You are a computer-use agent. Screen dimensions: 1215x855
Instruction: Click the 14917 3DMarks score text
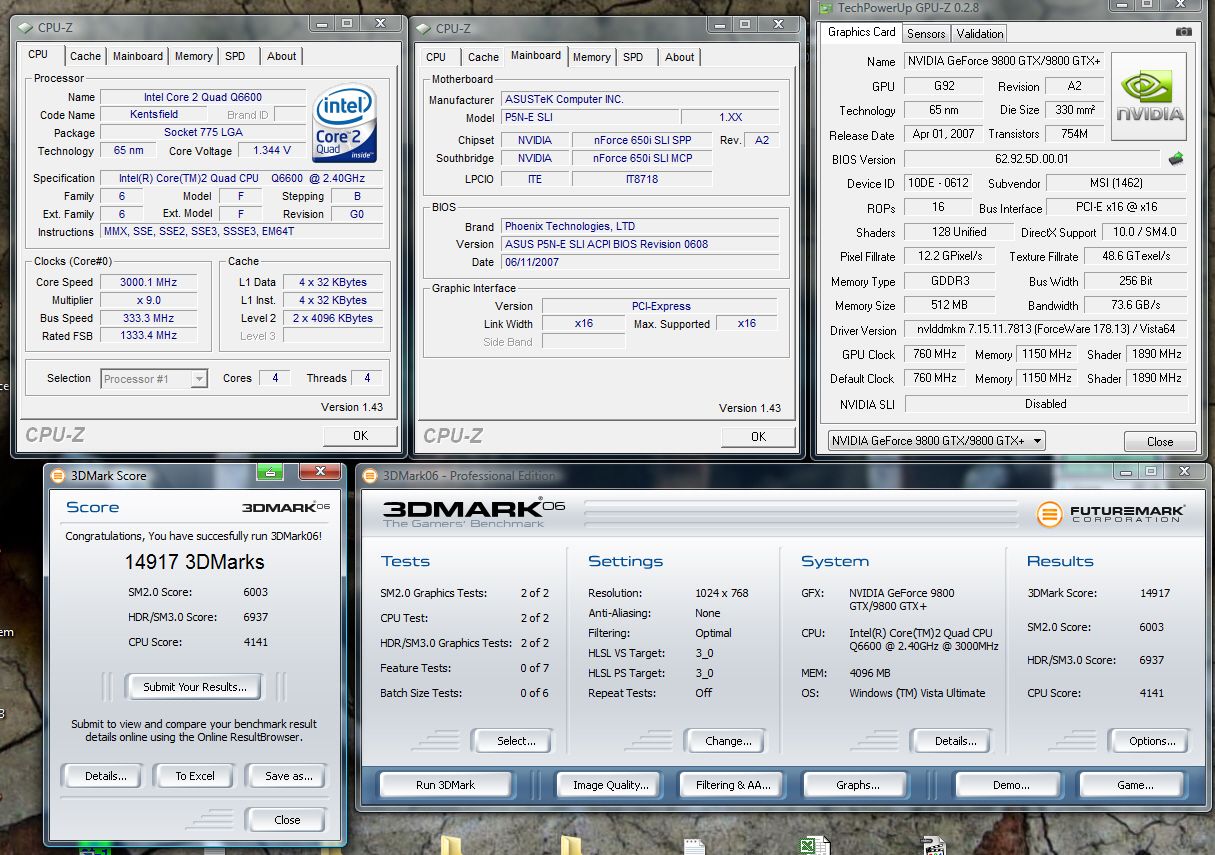(196, 562)
